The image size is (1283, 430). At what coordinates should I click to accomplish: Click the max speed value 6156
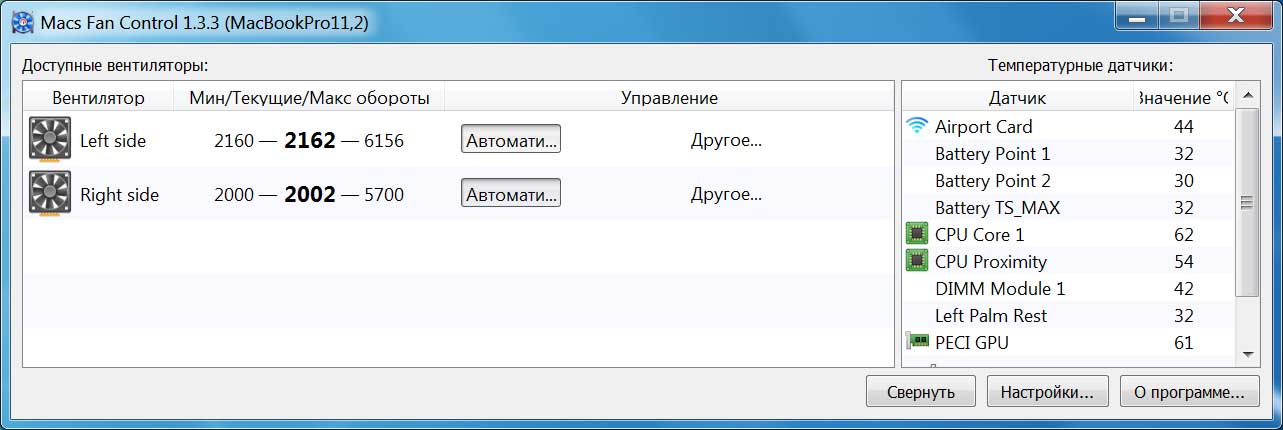(384, 140)
